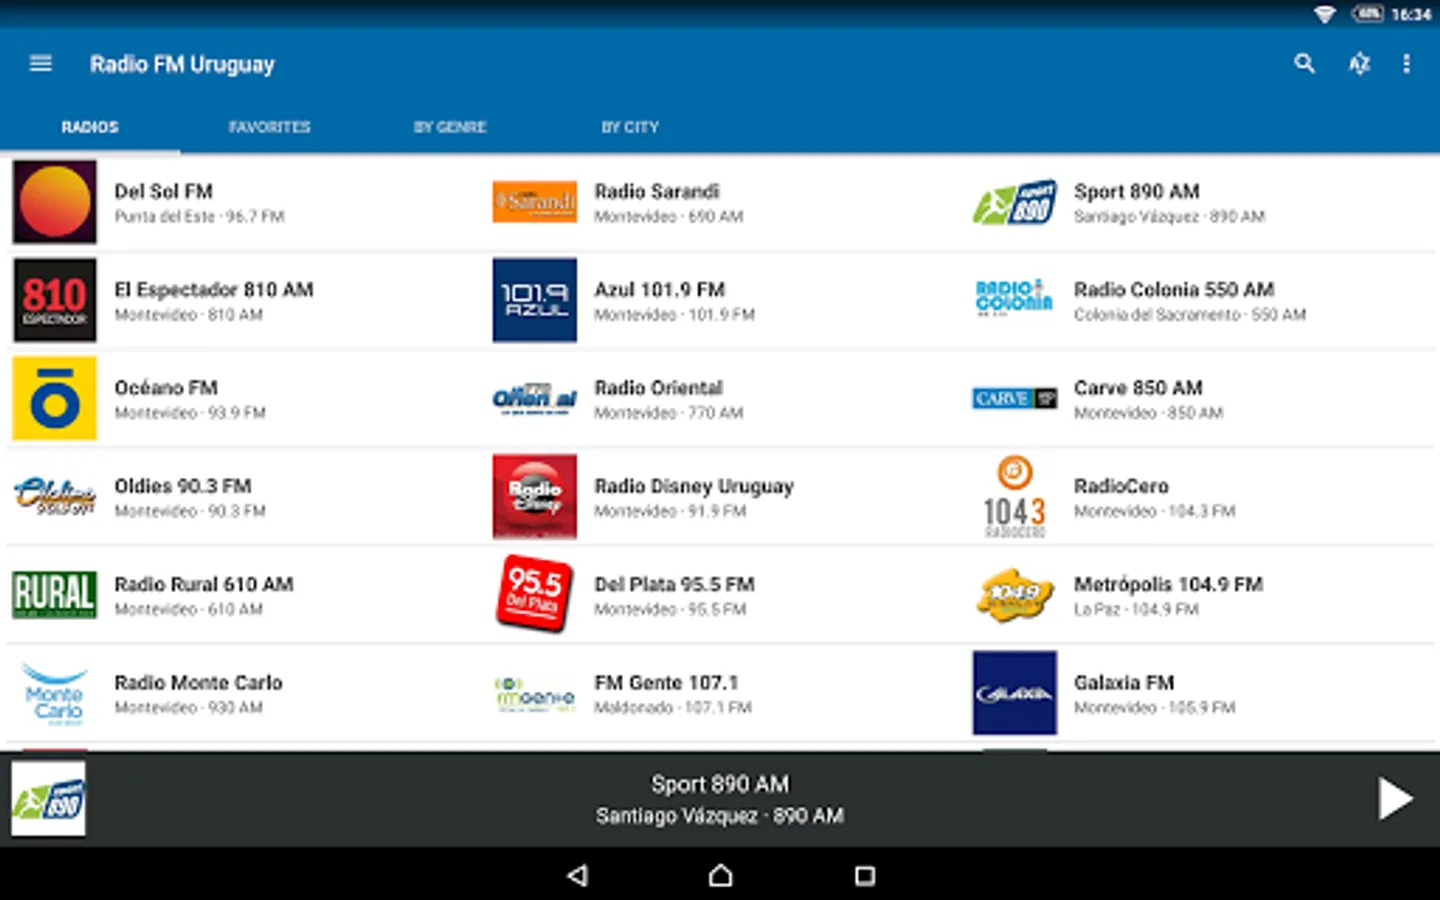The width and height of the screenshot is (1440, 900).
Task: Tap the battery status indicator
Action: point(1367,14)
